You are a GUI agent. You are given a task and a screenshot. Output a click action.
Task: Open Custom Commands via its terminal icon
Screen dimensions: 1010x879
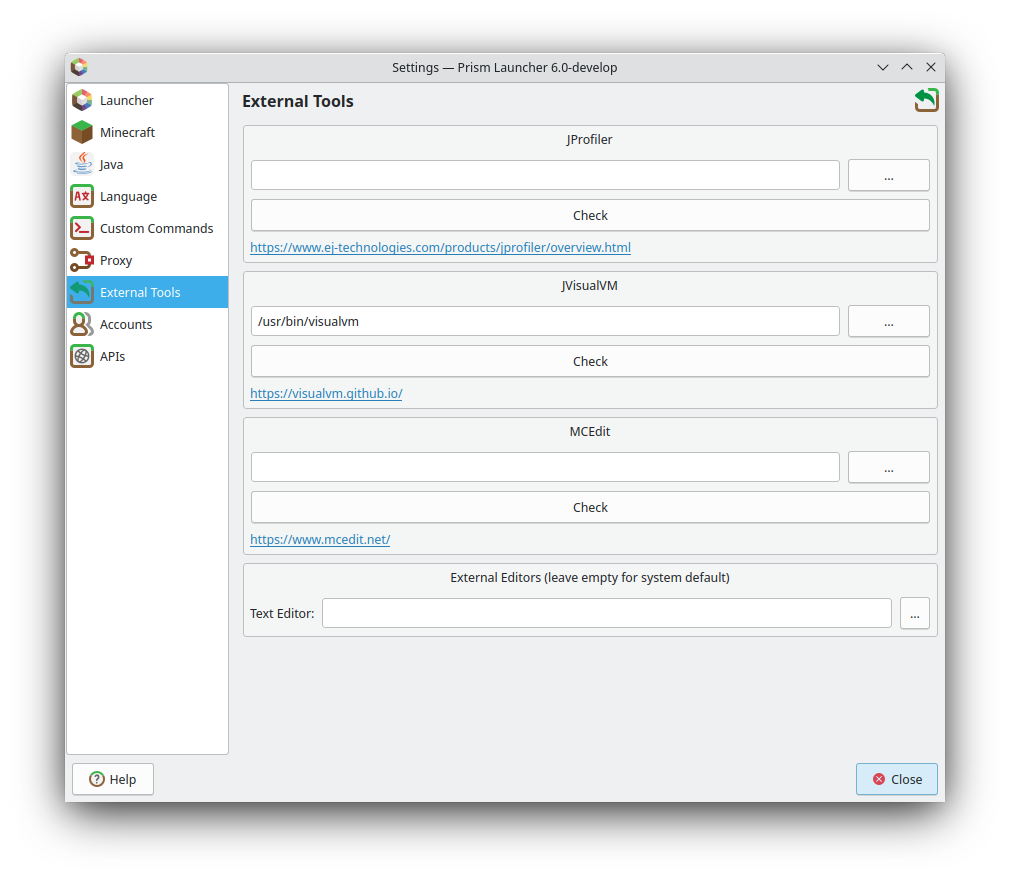pos(81,228)
